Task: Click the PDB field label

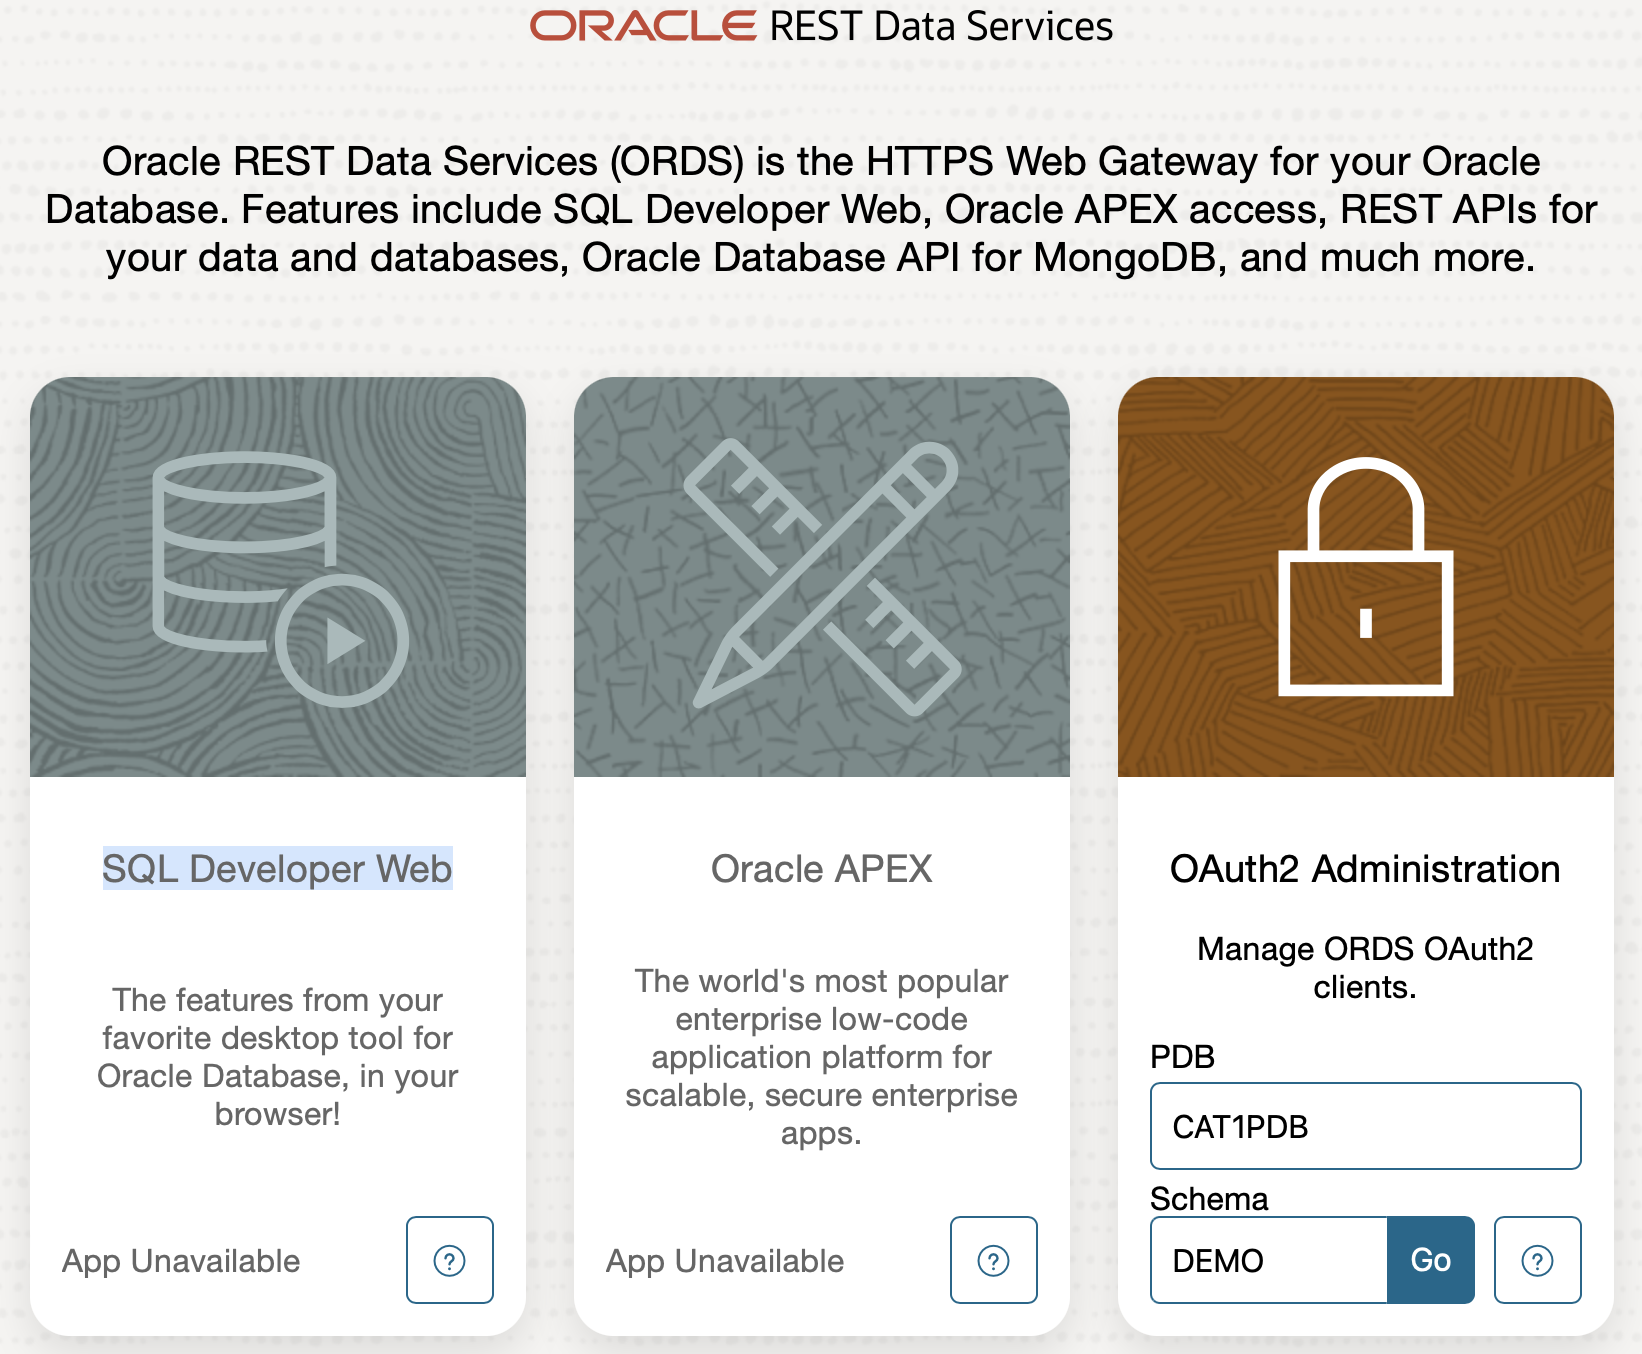Action: (x=1183, y=1057)
